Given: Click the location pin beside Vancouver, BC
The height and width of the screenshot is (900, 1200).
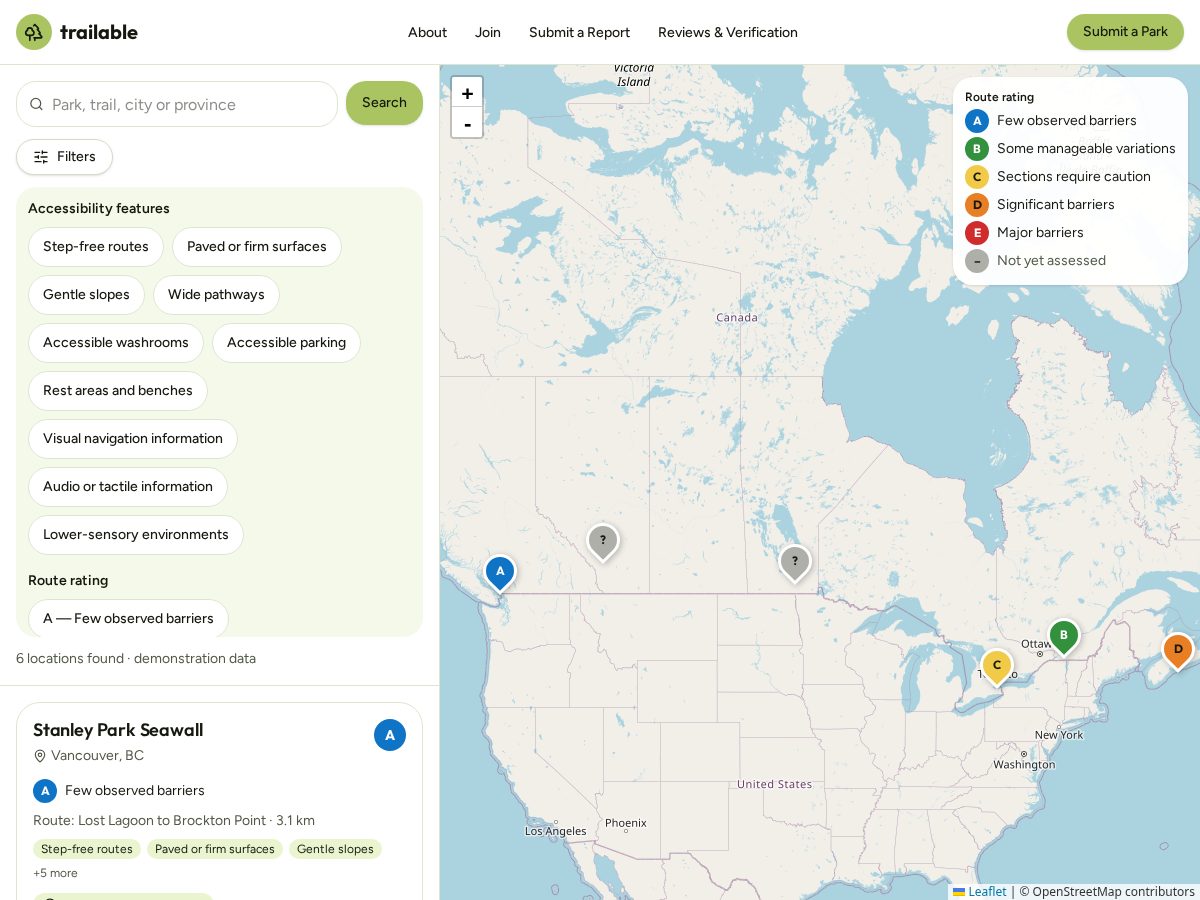Looking at the screenshot, I should pos(40,756).
